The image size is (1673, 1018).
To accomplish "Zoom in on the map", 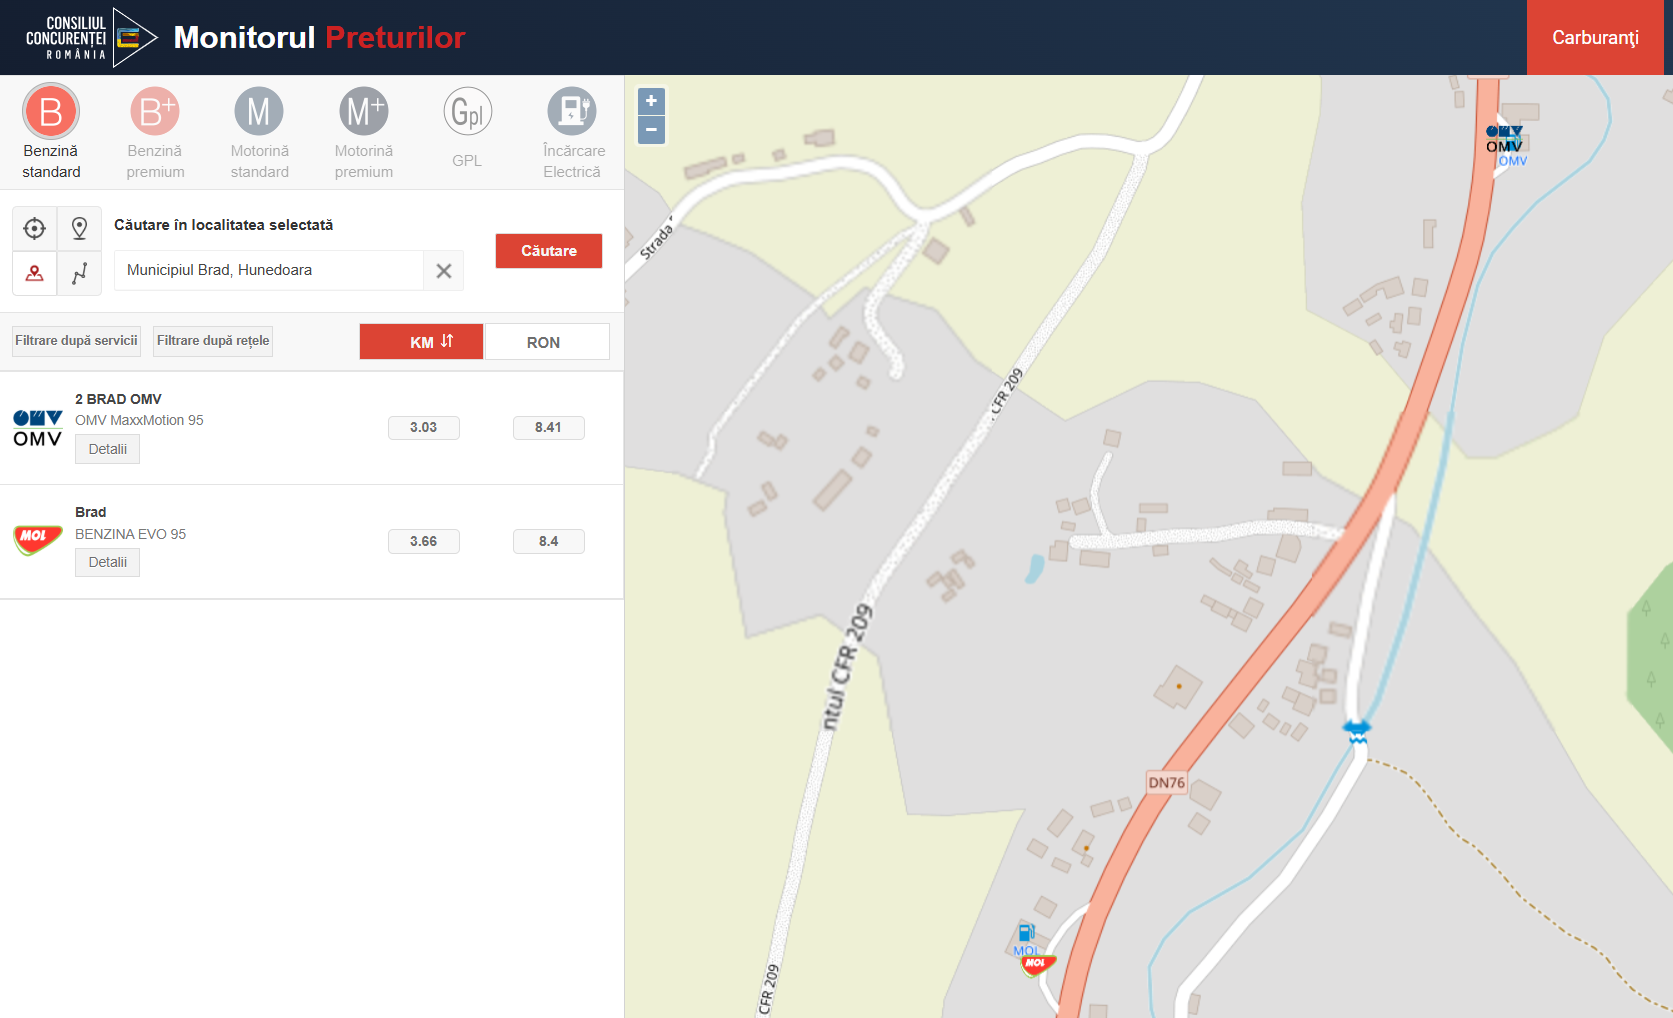I will click(x=651, y=101).
